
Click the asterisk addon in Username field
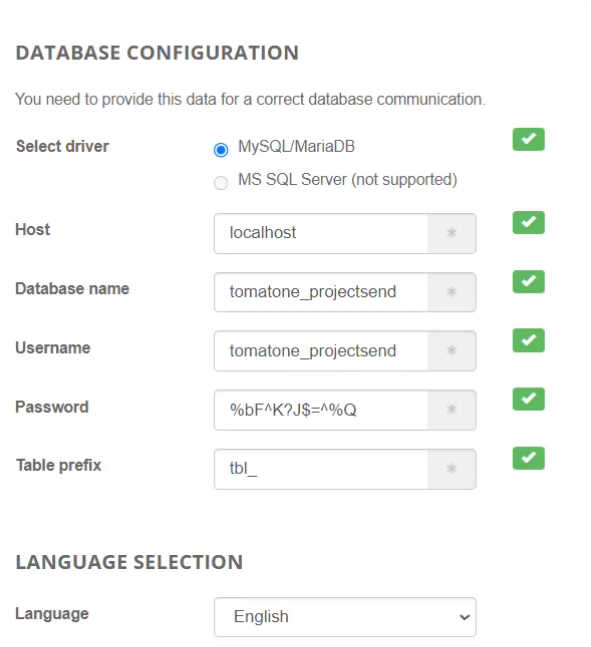[x=452, y=351]
